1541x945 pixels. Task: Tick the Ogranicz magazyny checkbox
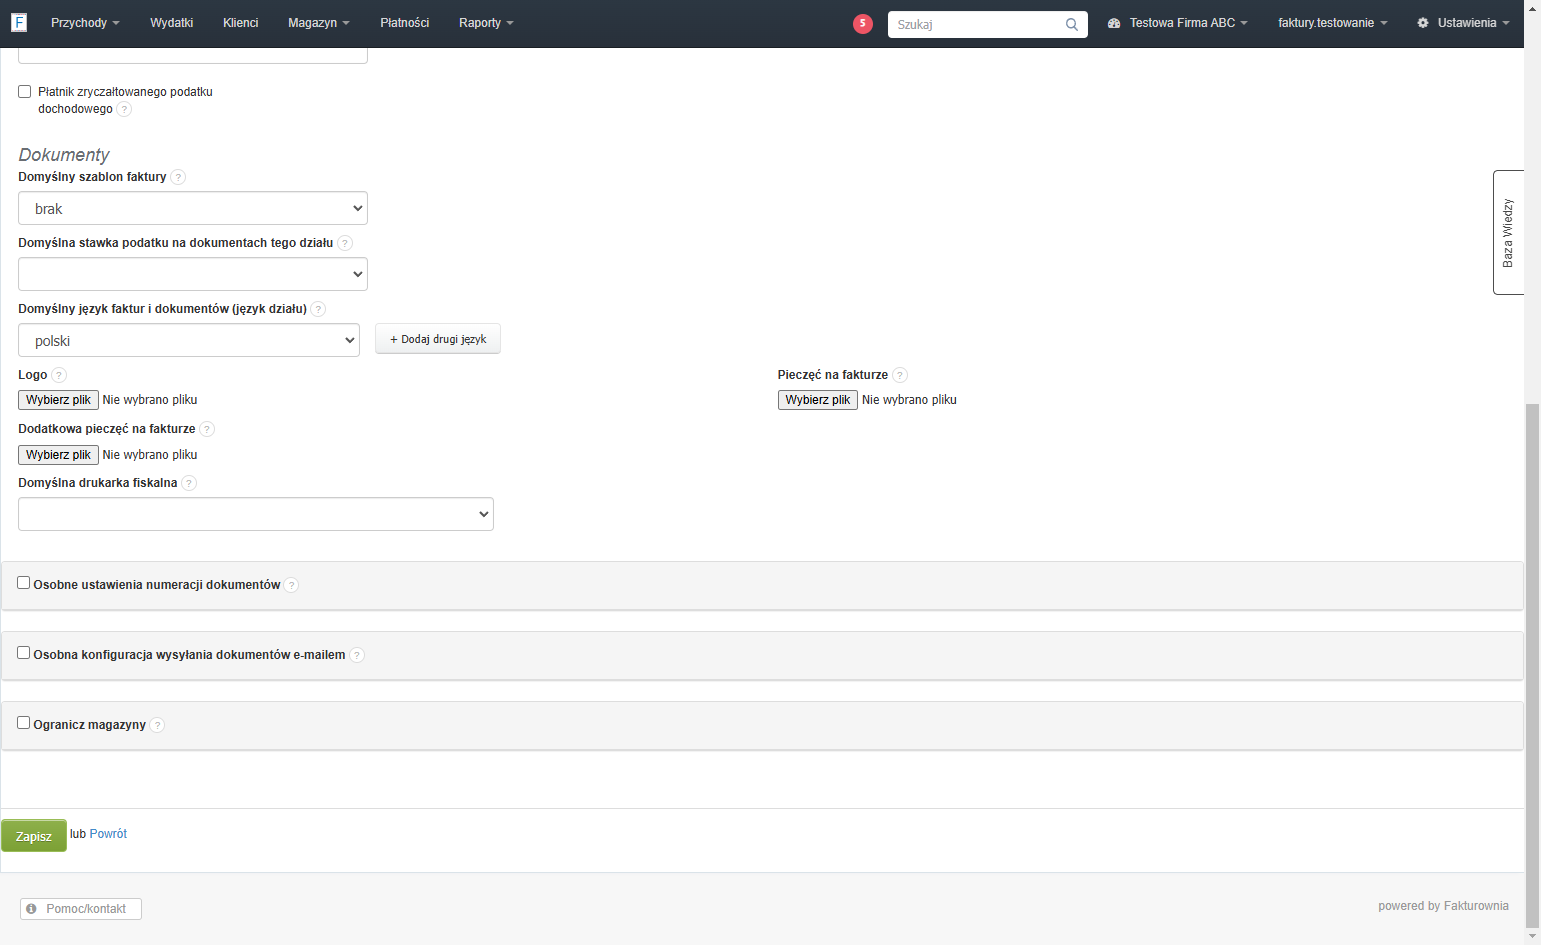coord(24,723)
